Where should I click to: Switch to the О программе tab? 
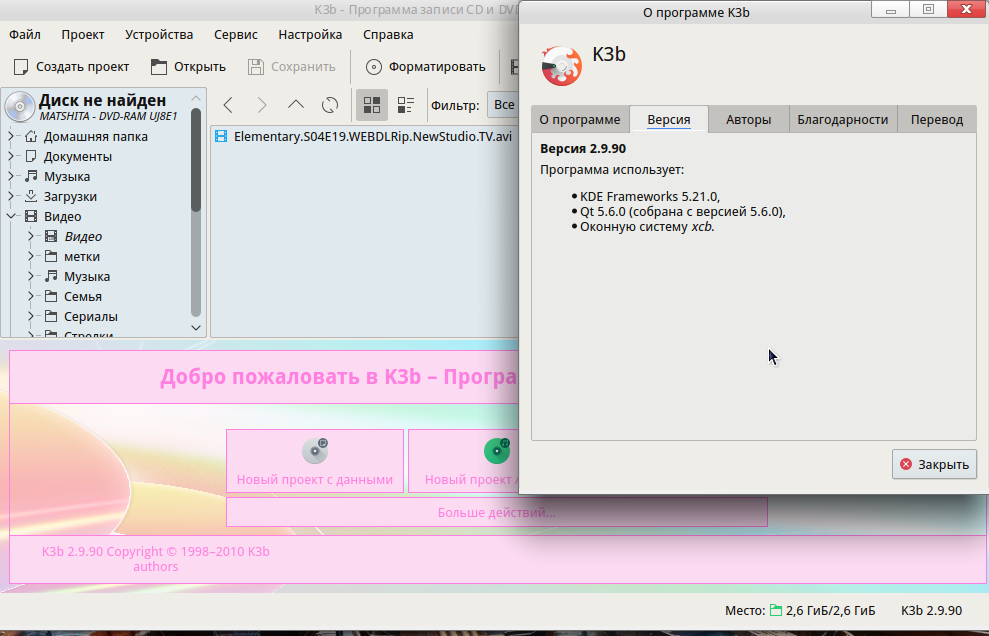pyautogui.click(x=580, y=119)
